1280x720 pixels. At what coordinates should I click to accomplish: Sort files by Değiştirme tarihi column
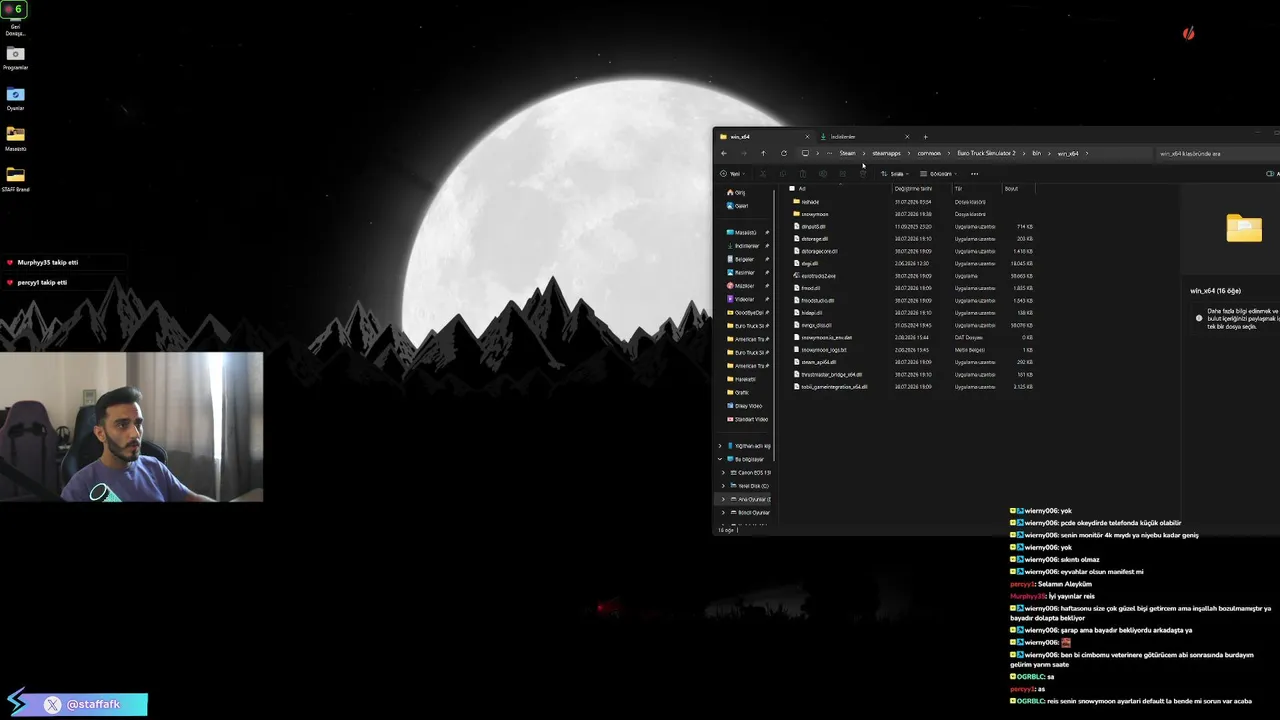coord(913,188)
